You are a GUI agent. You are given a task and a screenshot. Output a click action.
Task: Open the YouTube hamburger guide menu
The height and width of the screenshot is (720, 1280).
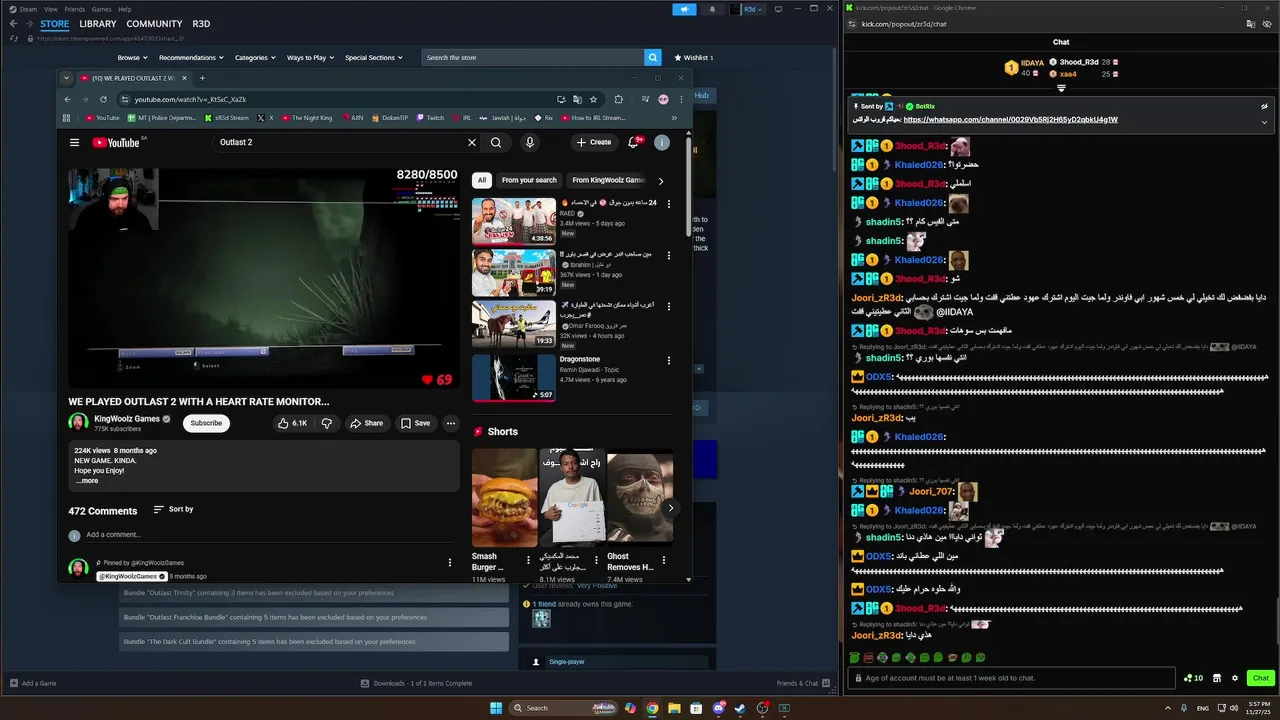click(74, 143)
